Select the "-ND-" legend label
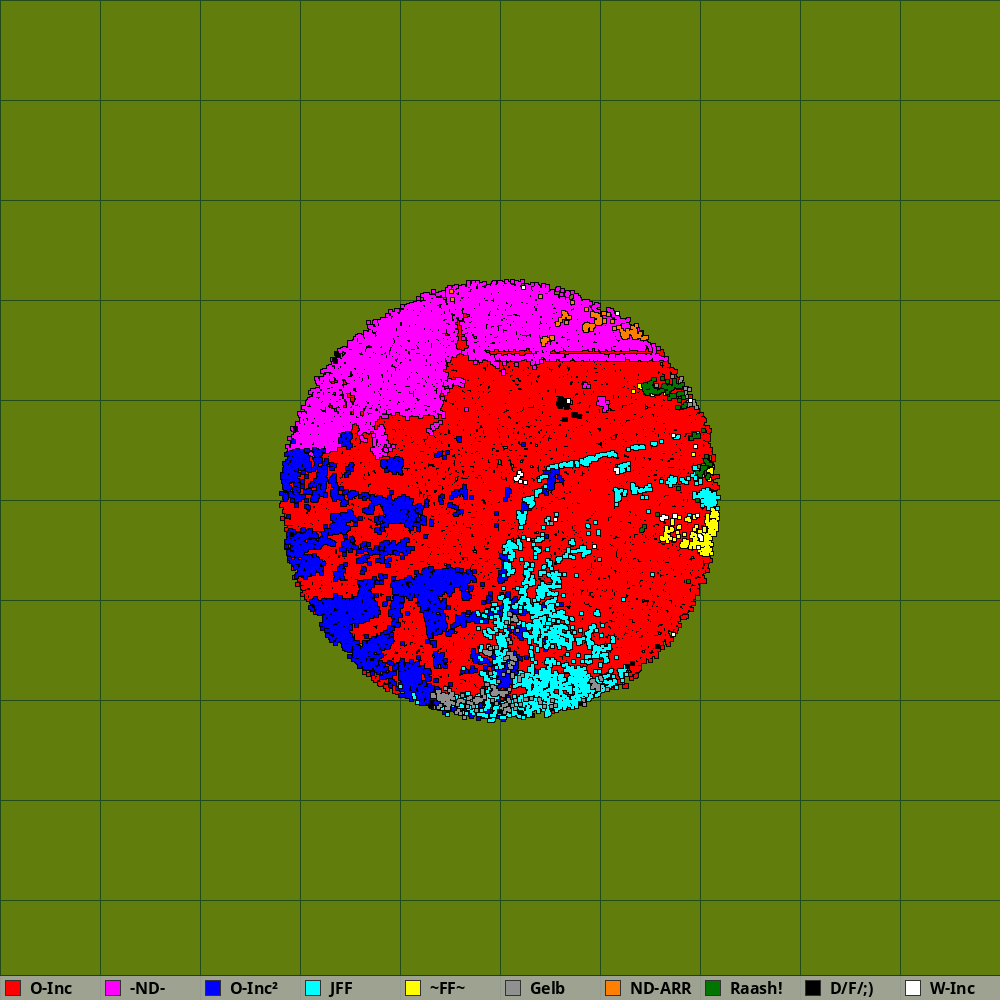 pos(147,988)
